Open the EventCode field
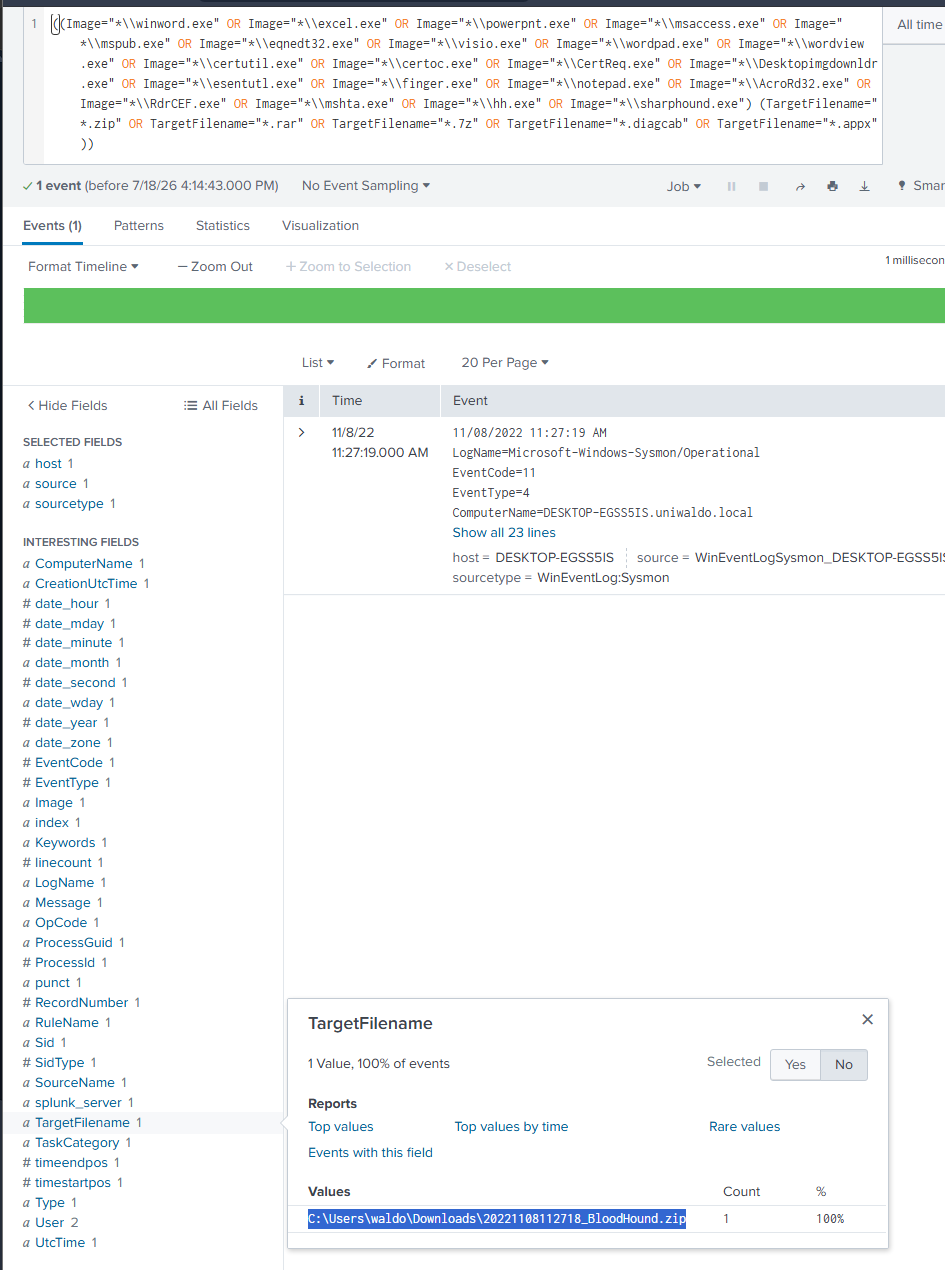Screen dimensions: 945x1270 (x=69, y=762)
